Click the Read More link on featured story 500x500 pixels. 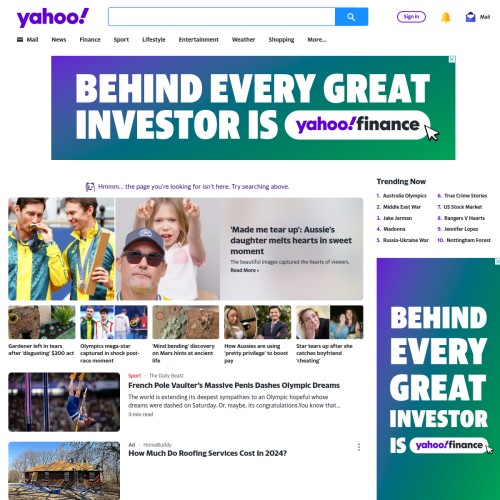click(245, 270)
